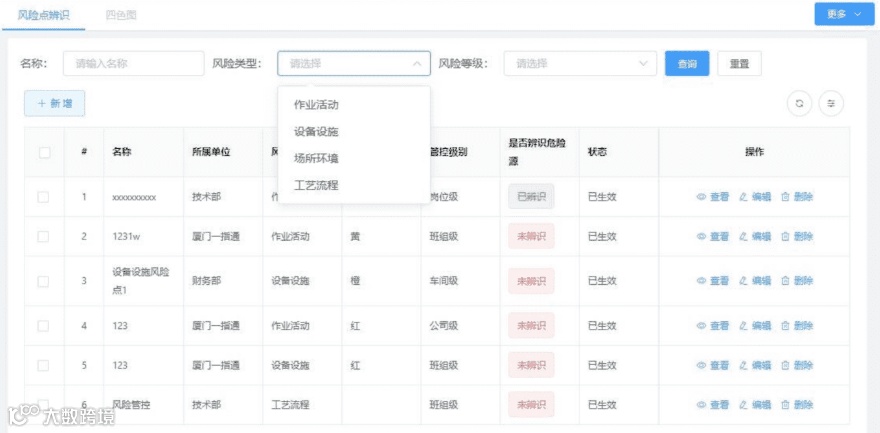880x433 pixels.
Task: Switch to the 四色图 tab
Action: point(121,15)
